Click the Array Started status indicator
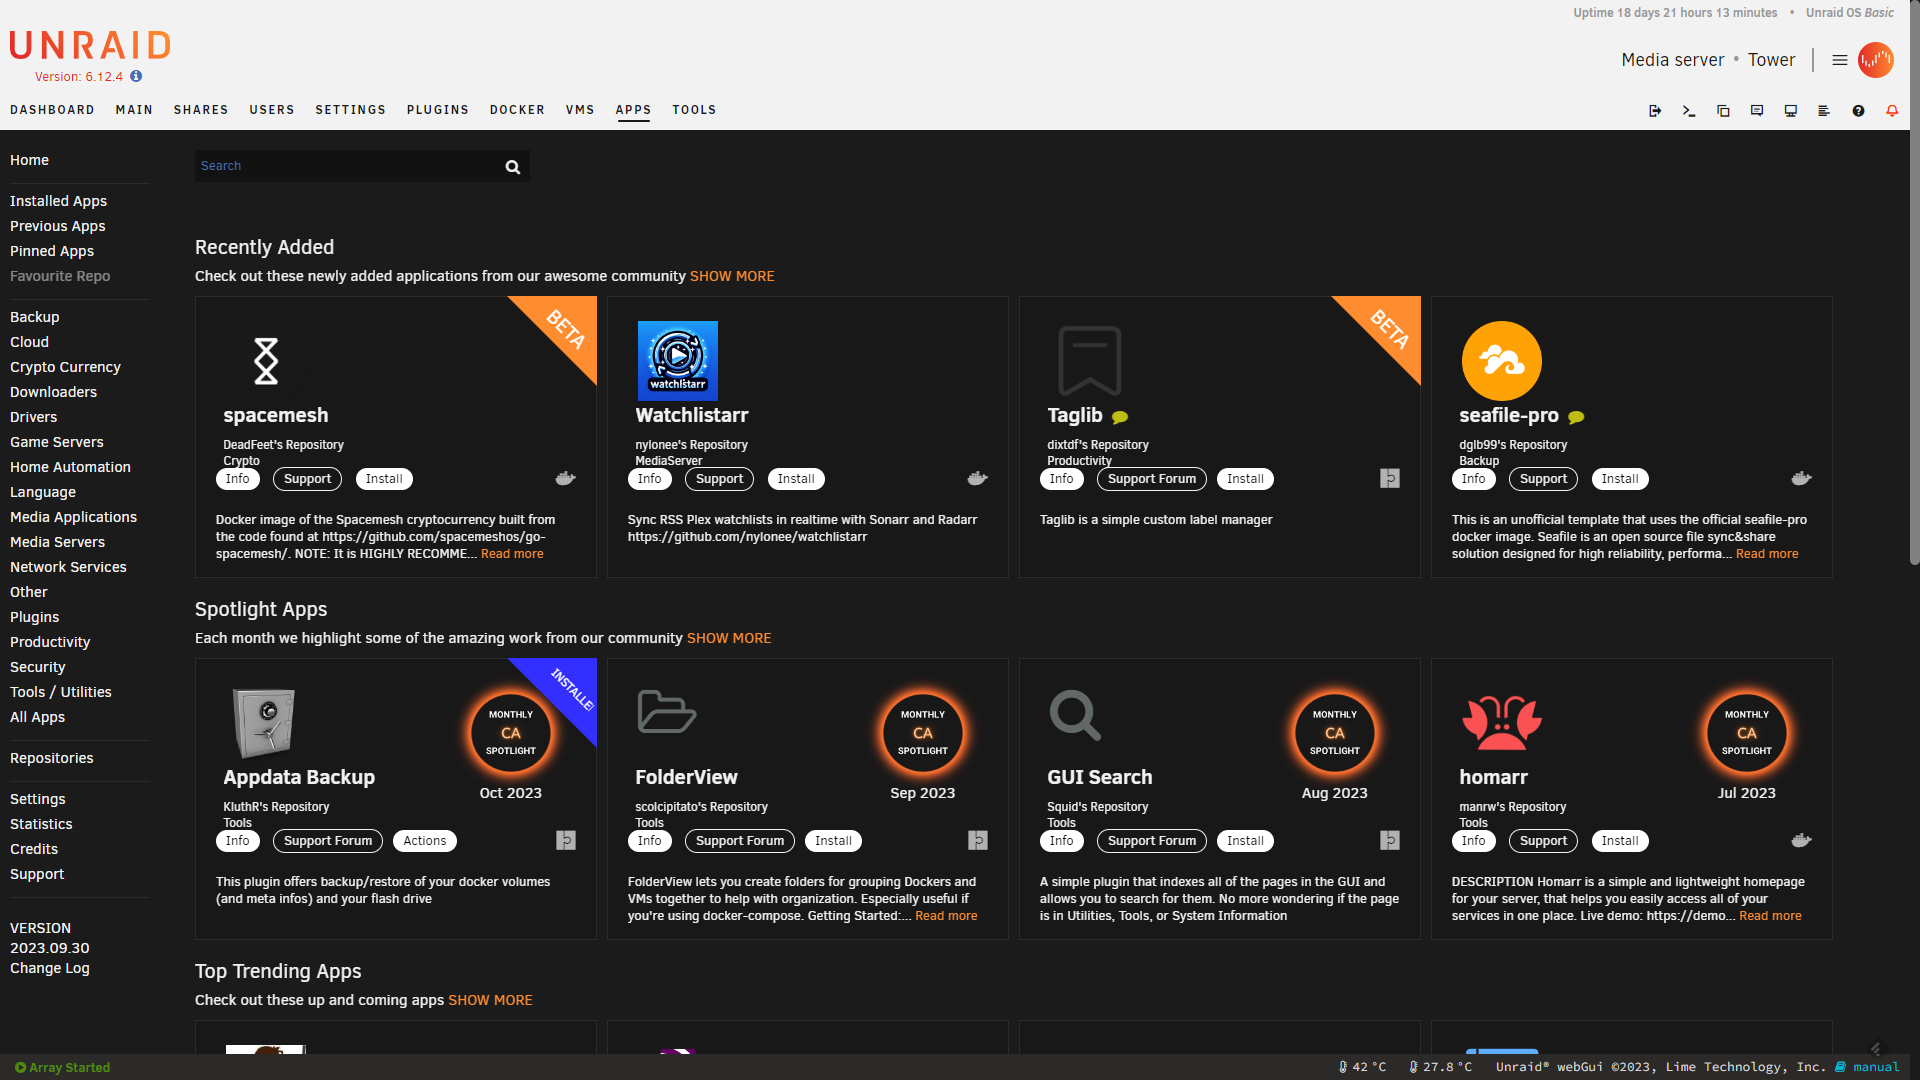Screen dimensions: 1920x1080 coord(60,1067)
